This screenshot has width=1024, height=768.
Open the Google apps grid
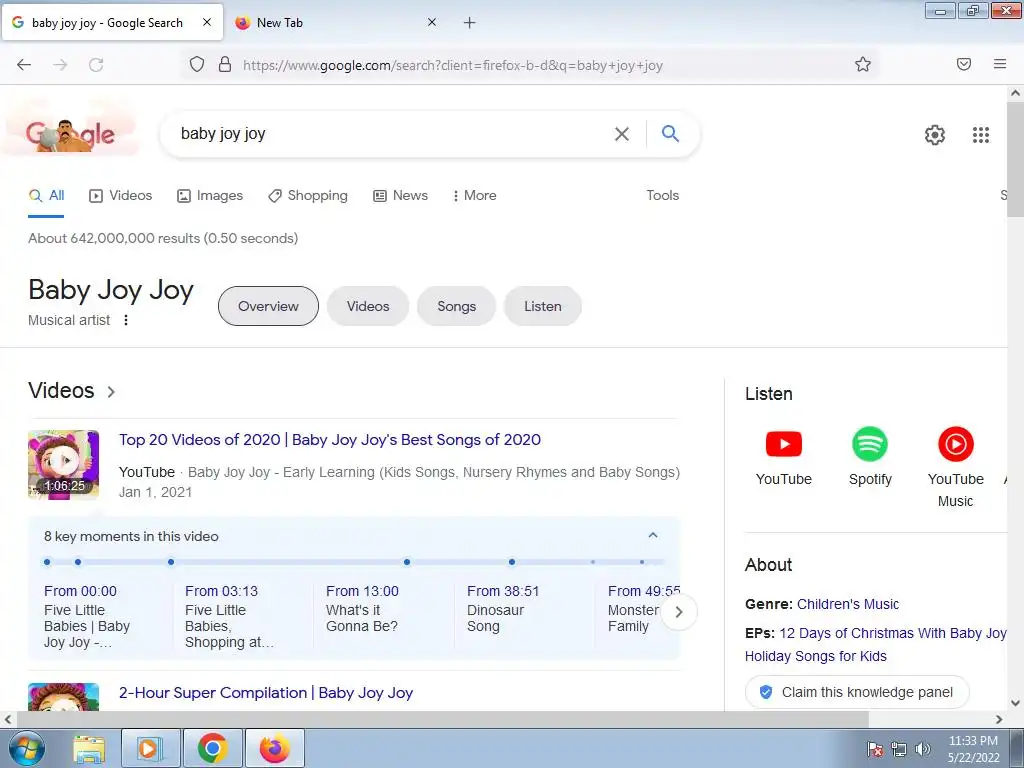tap(980, 135)
